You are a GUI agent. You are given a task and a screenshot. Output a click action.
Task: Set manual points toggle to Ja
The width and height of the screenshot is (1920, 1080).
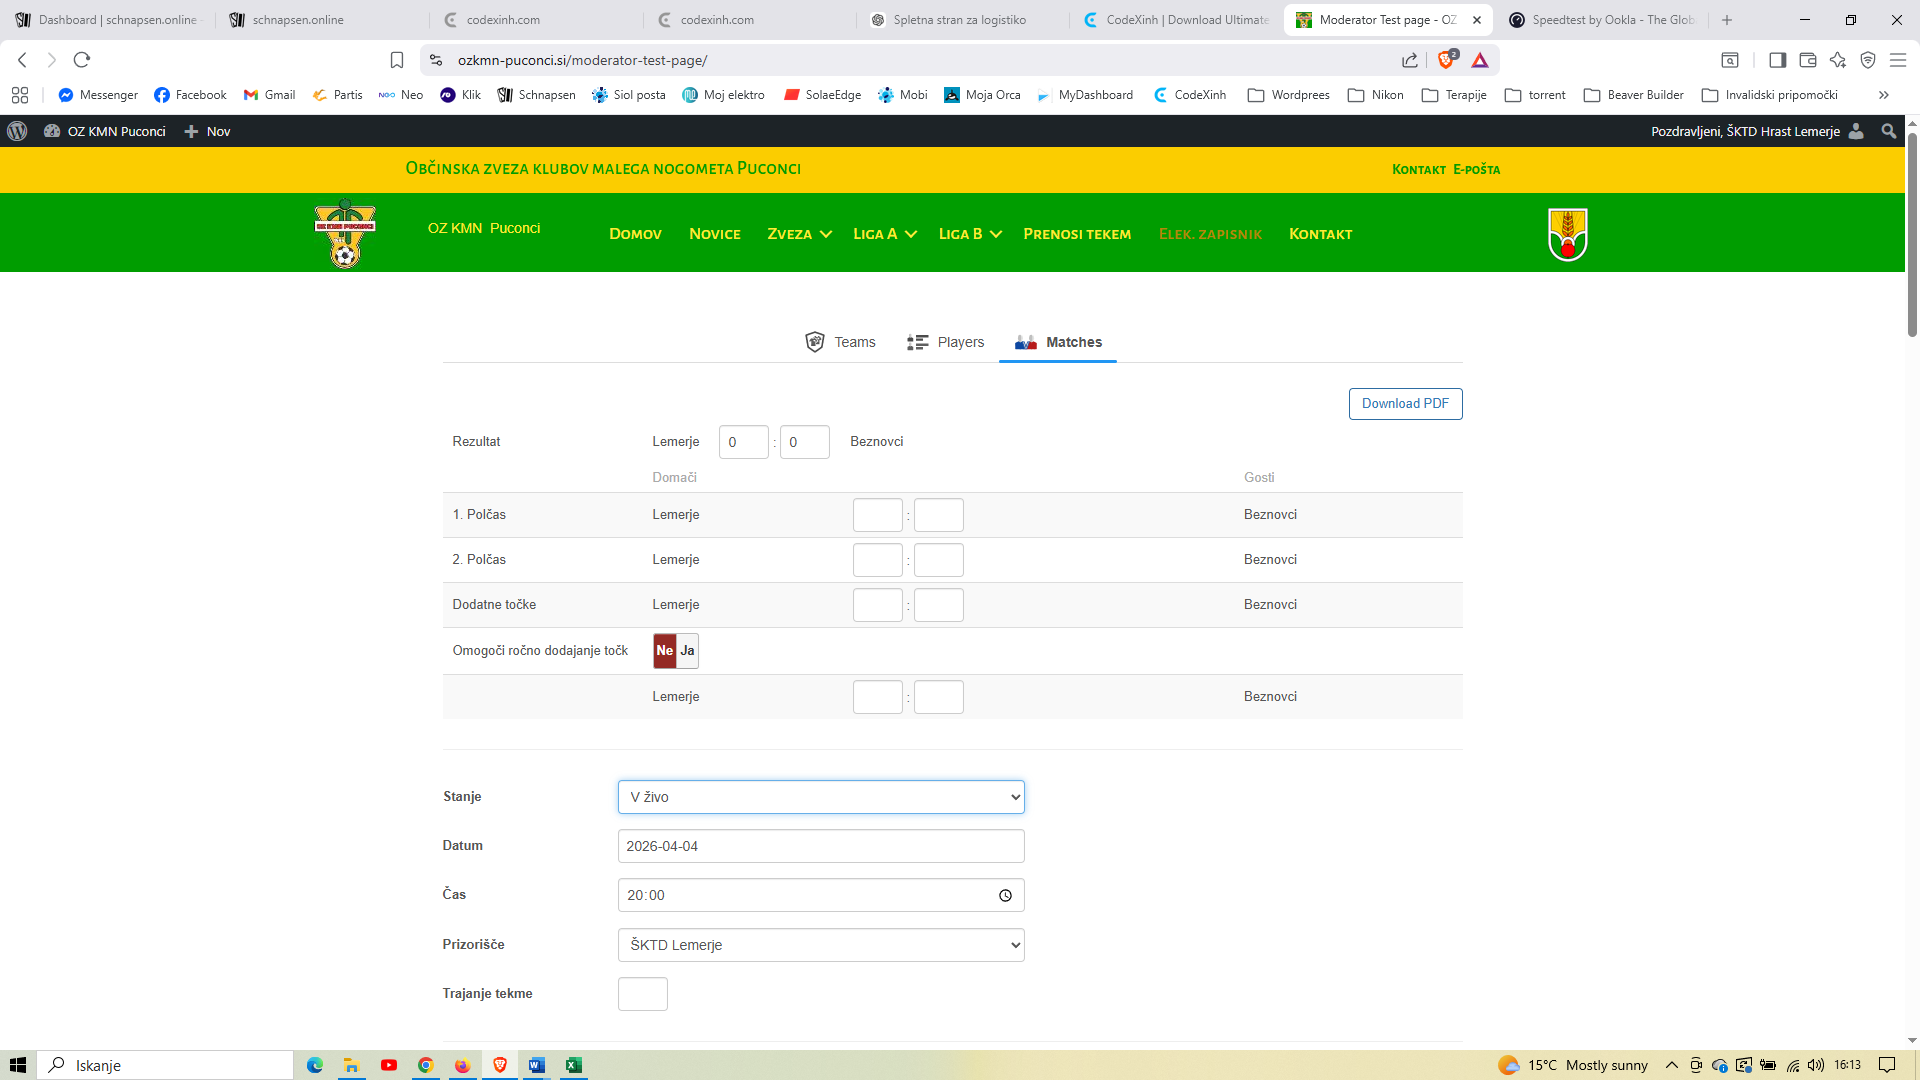[688, 651]
